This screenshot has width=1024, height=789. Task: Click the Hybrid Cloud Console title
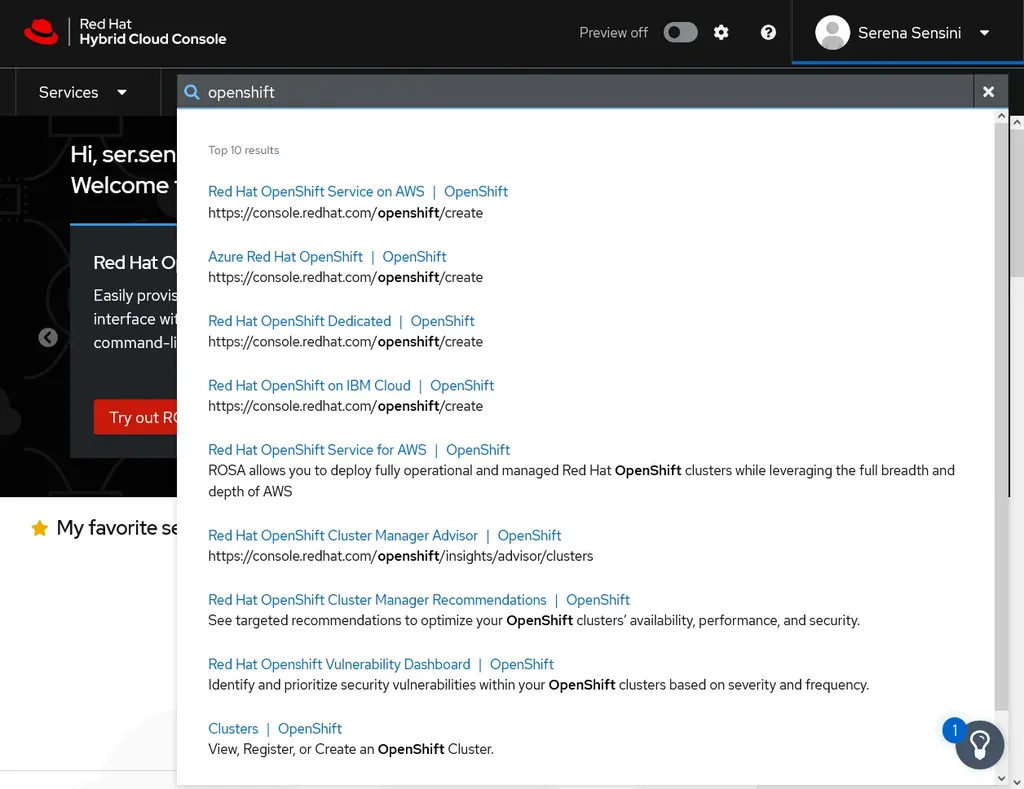tap(153, 39)
